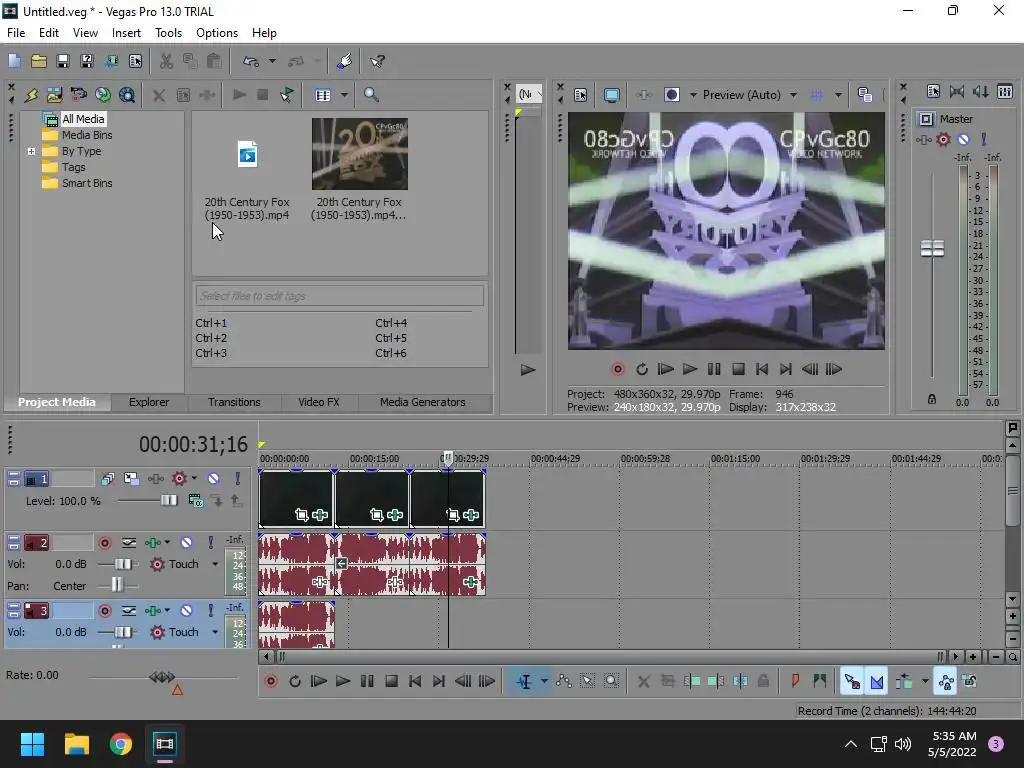
Task: Expand the By Type media bin
Action: tap(31, 151)
